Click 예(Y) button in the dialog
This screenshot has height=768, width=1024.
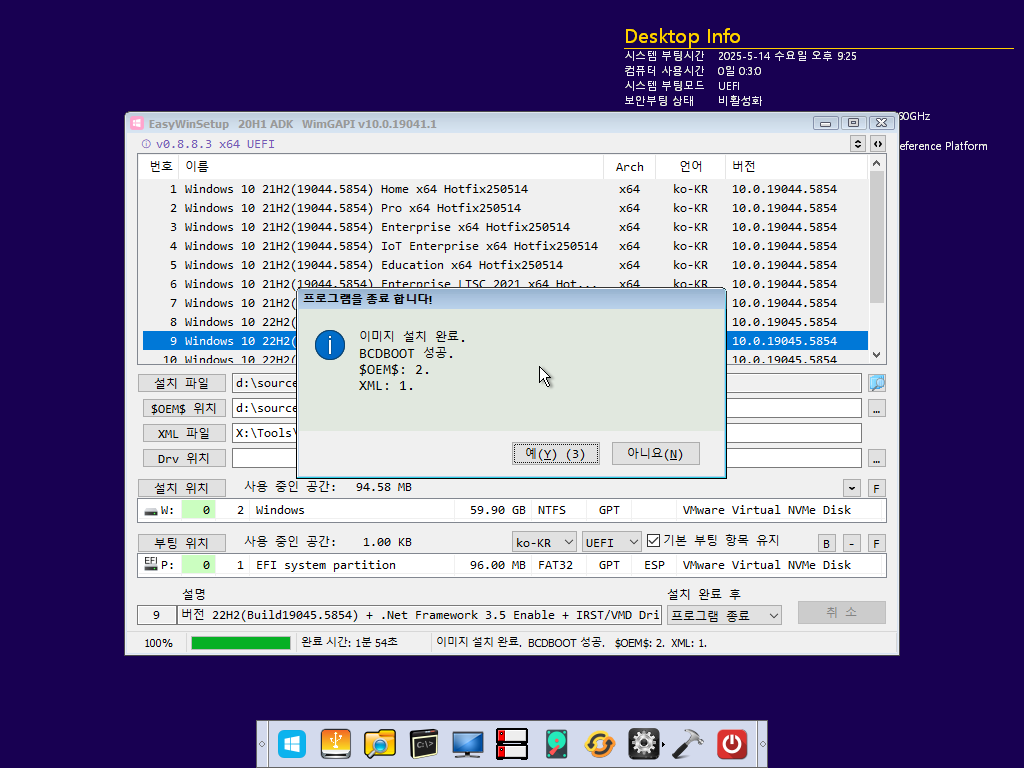(556, 454)
